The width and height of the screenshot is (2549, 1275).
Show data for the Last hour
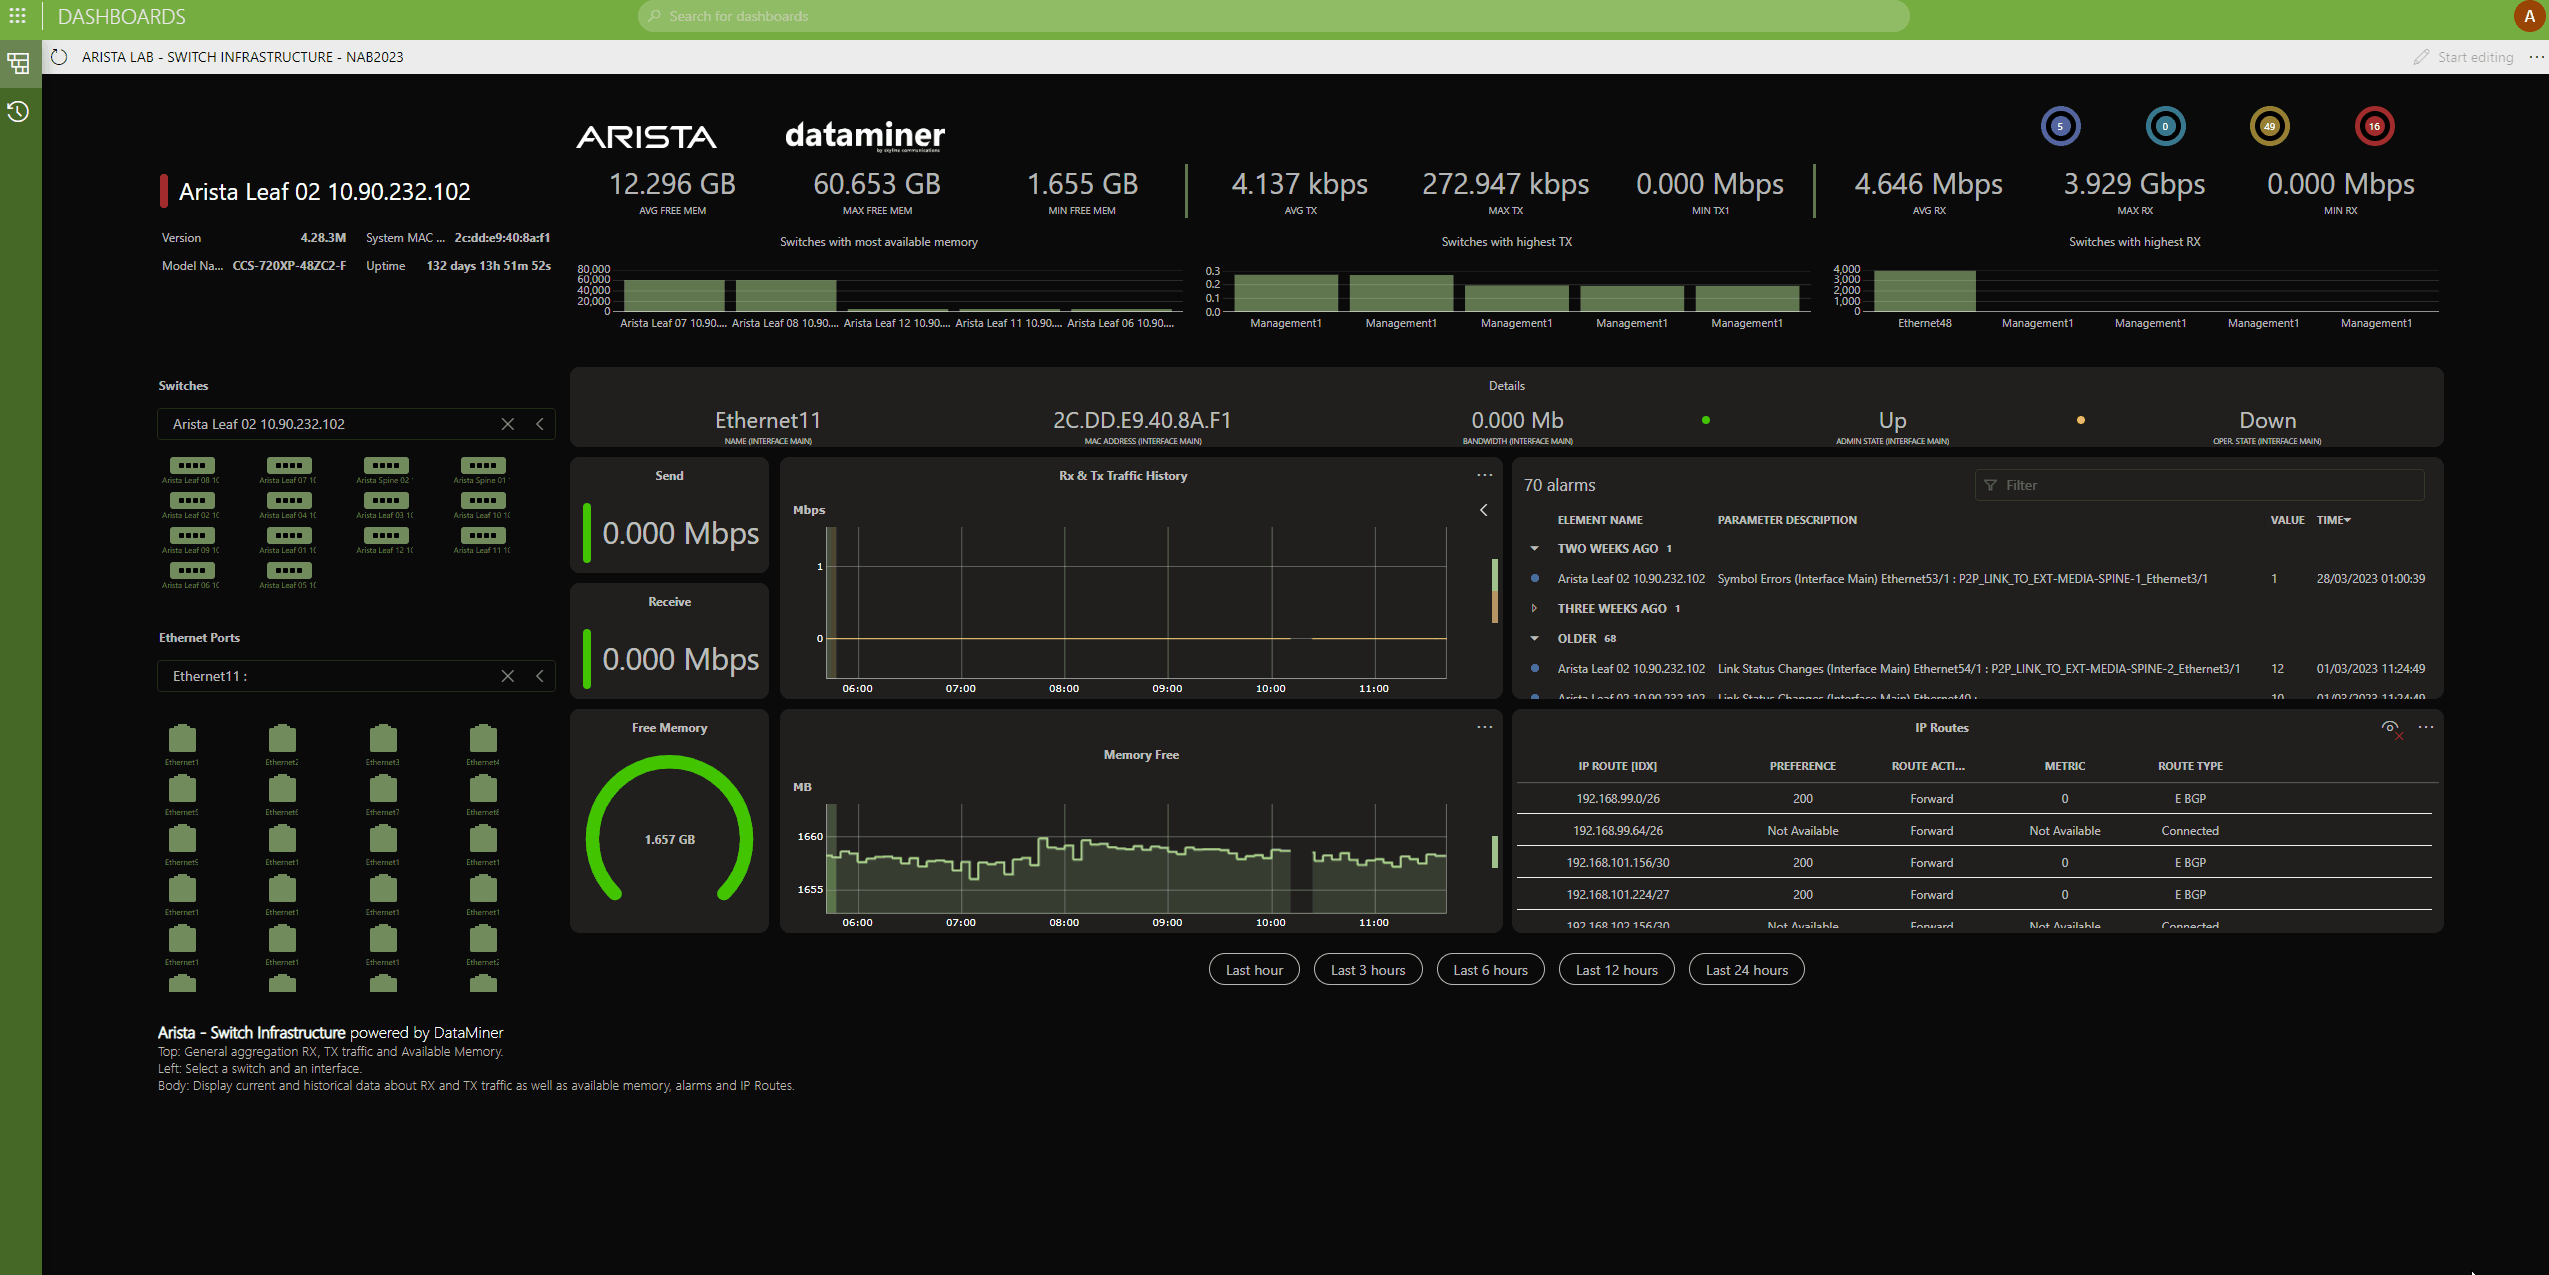1254,970
